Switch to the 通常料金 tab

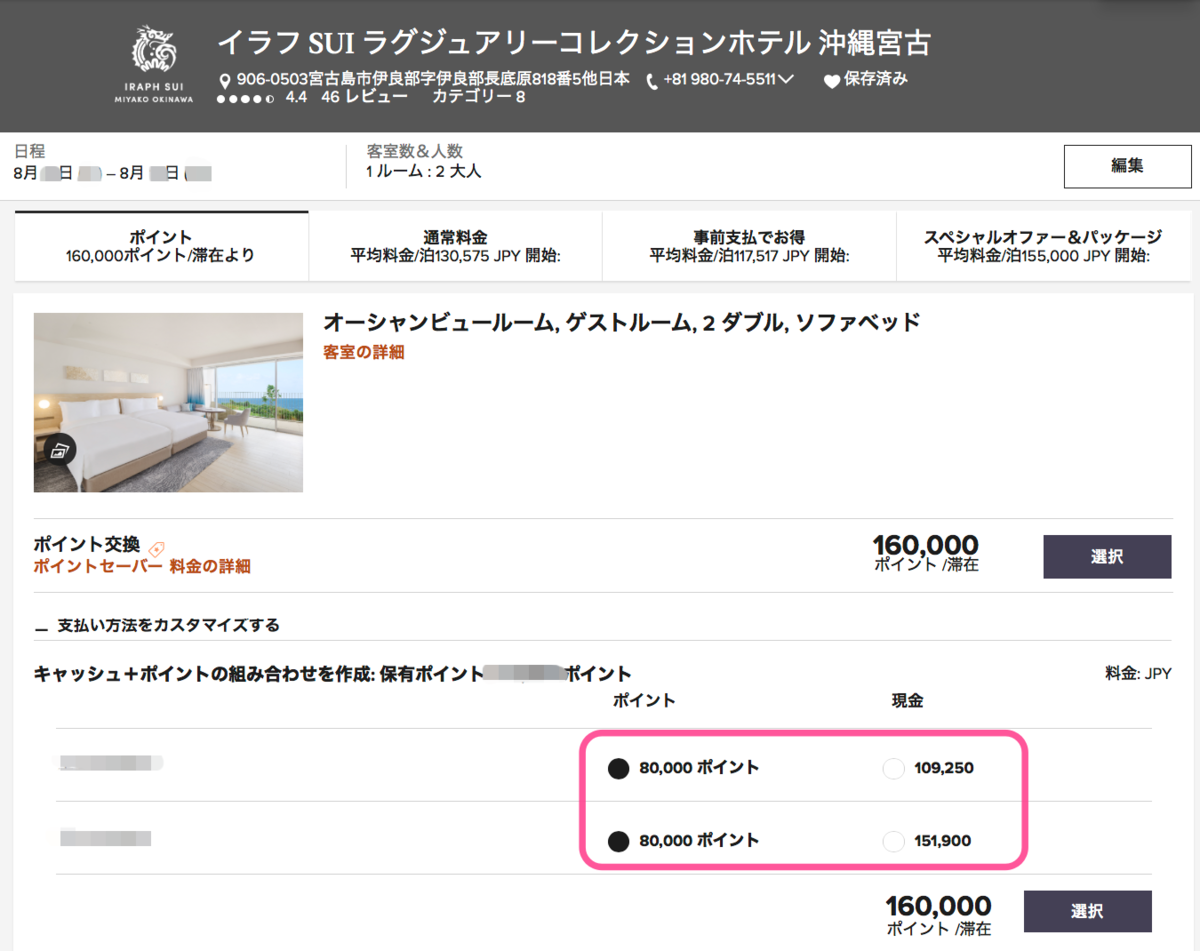click(x=455, y=246)
